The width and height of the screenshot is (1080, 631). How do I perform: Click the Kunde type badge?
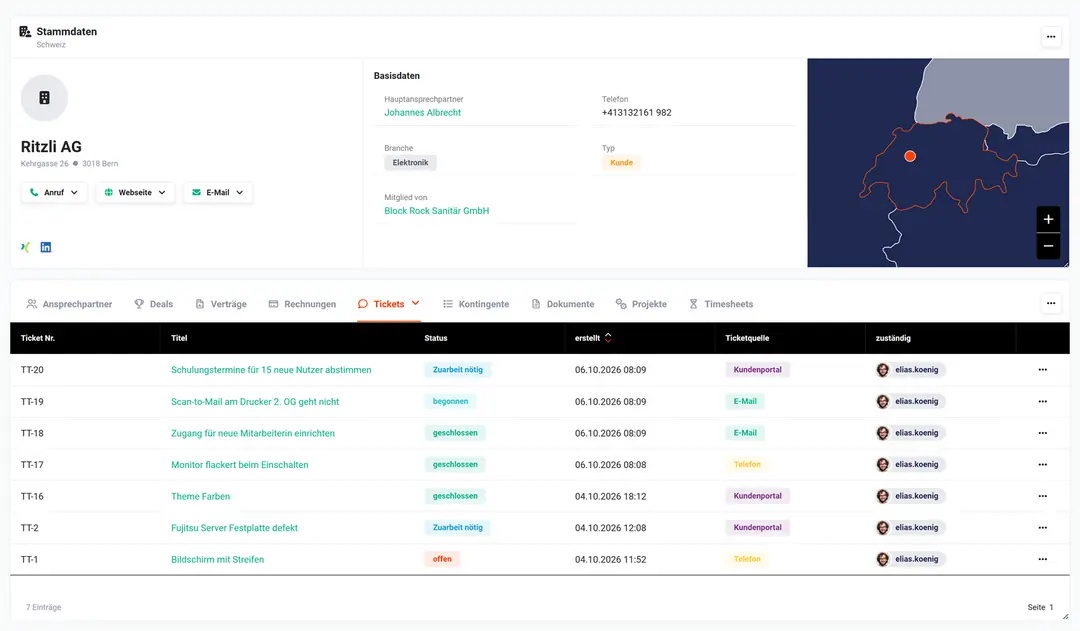[x=621, y=163]
